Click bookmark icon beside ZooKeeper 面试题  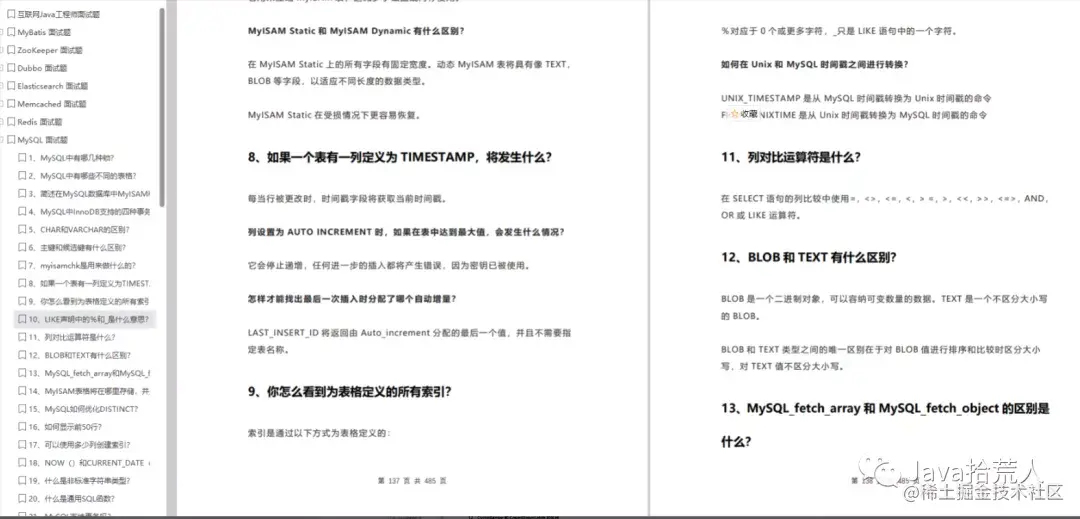click(11, 50)
